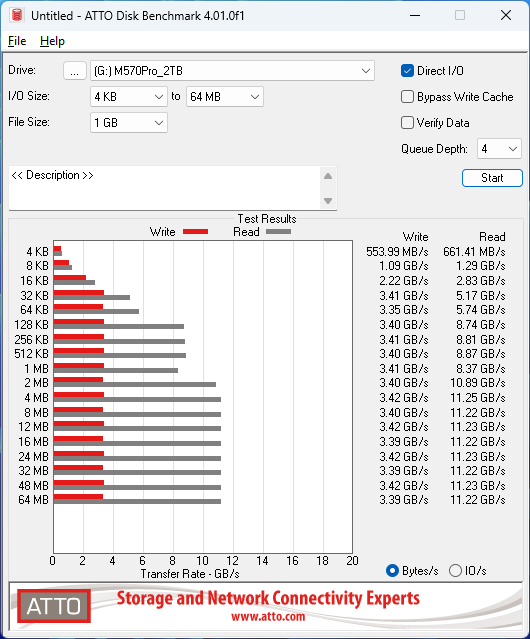Click the description scroll down arrow

tap(328, 201)
